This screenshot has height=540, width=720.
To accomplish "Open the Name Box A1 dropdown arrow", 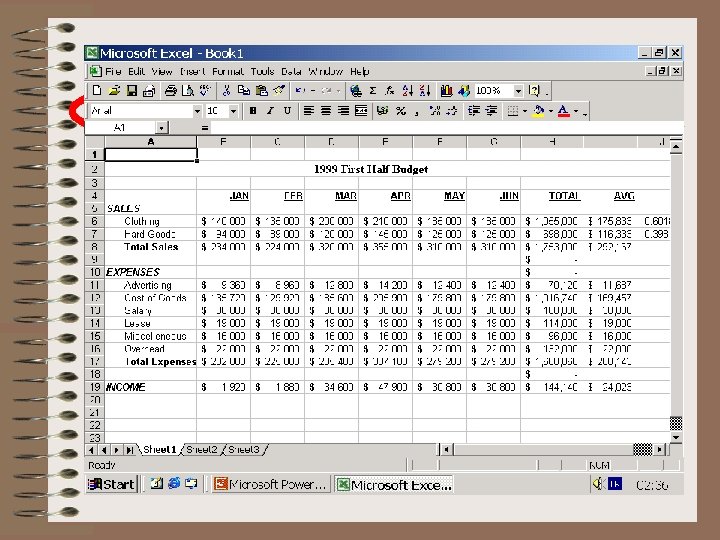I will [x=161, y=128].
